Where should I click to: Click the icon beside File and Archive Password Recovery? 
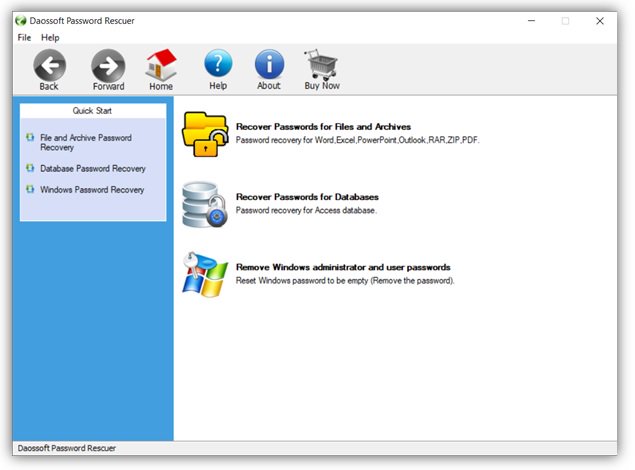(x=30, y=137)
